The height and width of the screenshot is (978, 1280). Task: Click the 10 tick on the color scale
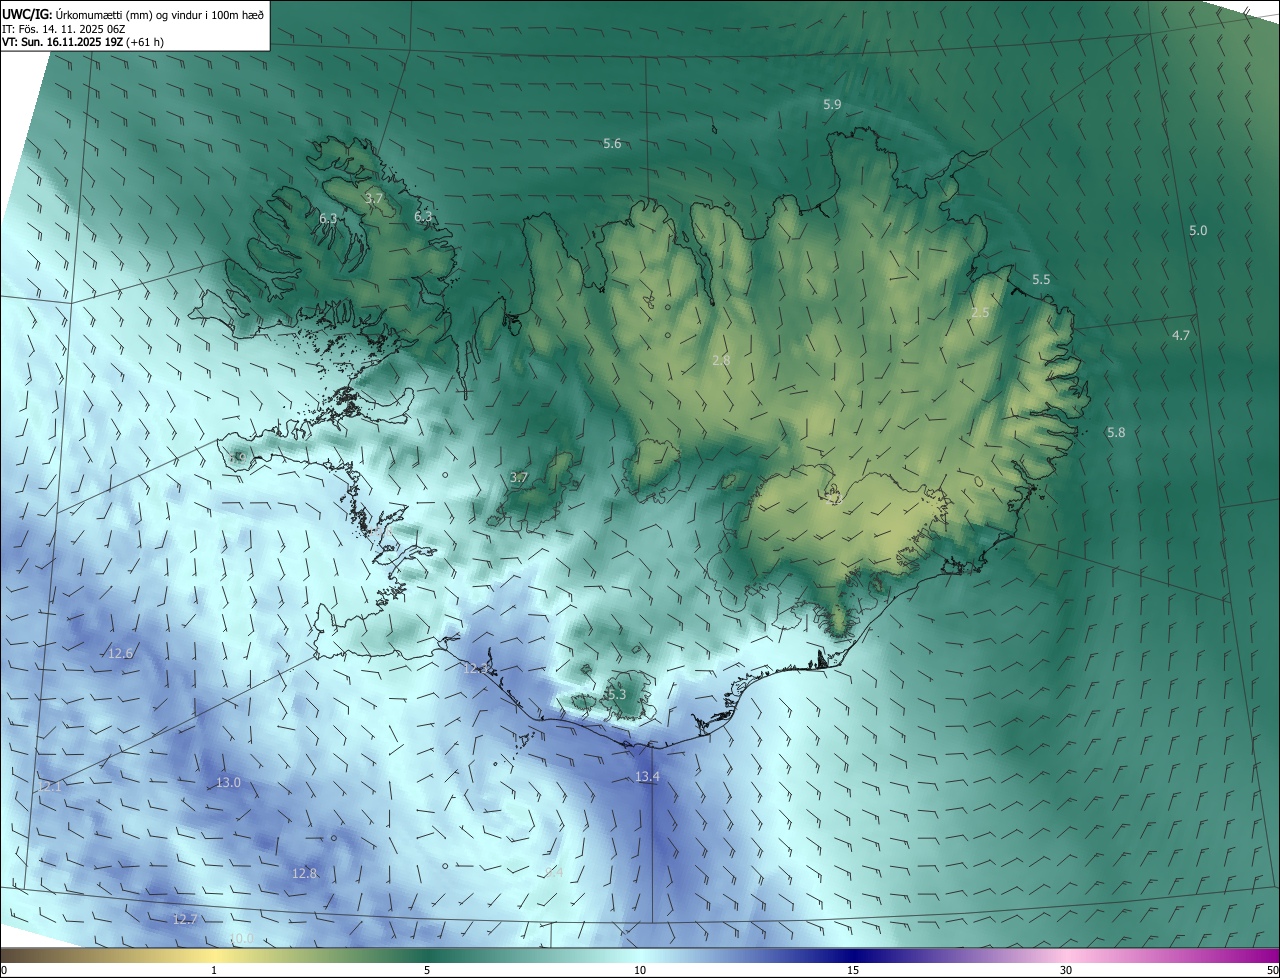coord(640,970)
